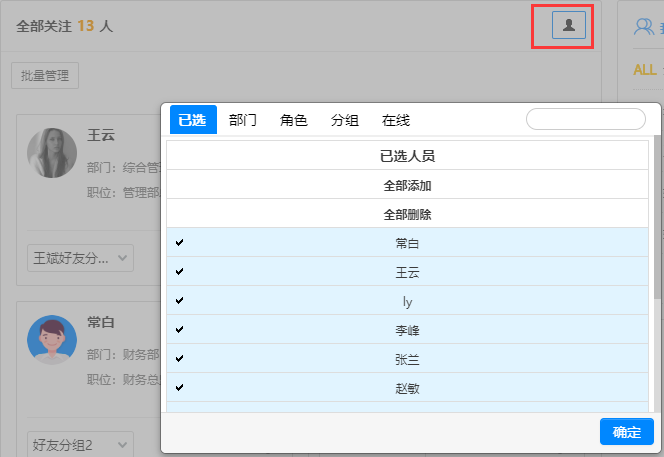The width and height of the screenshot is (664, 457).
Task: Switch to the 部门 tab
Action: [243, 120]
